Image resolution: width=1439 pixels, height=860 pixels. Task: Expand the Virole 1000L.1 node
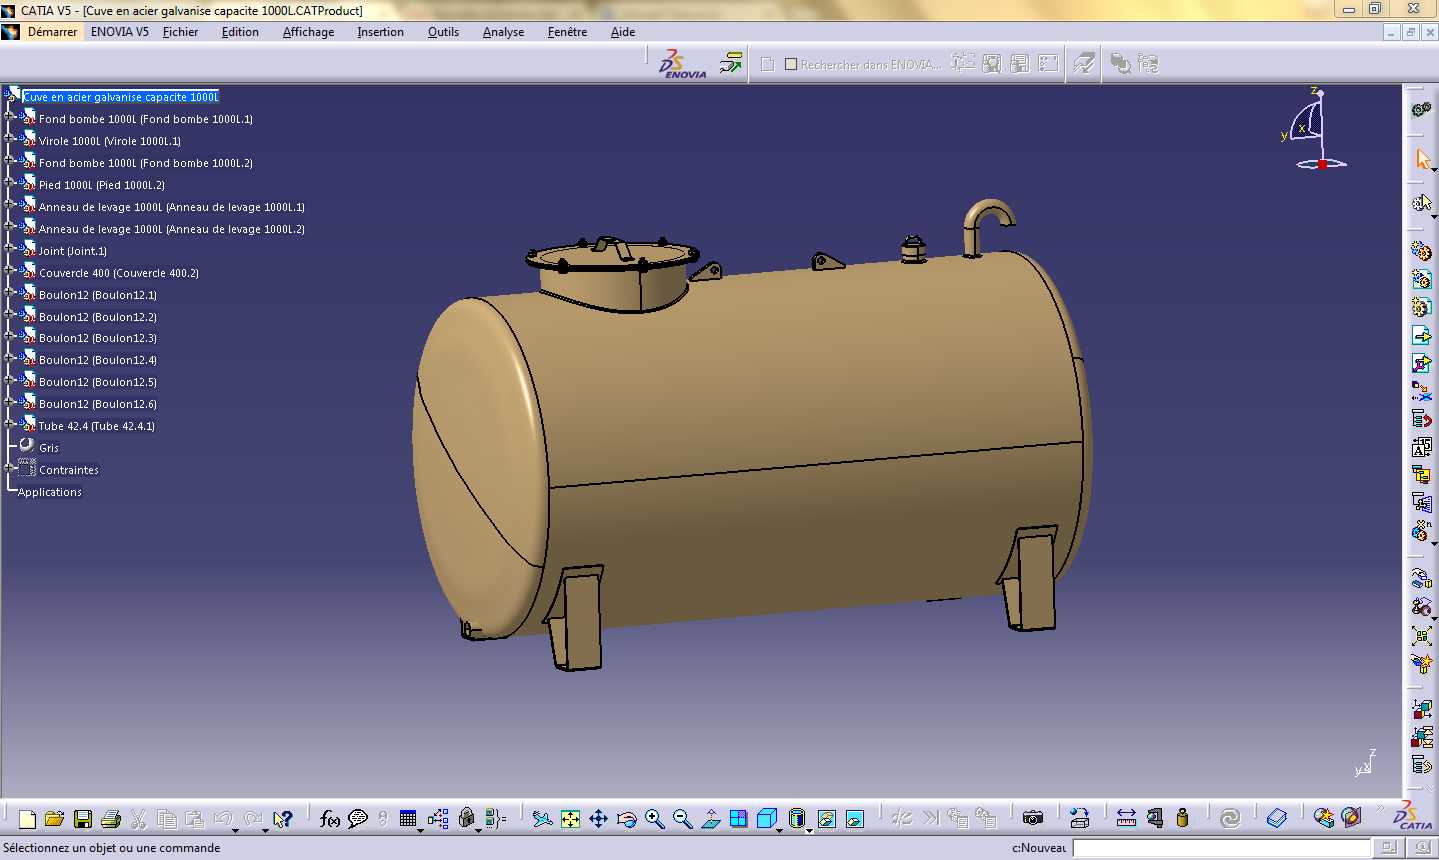click(x=9, y=138)
